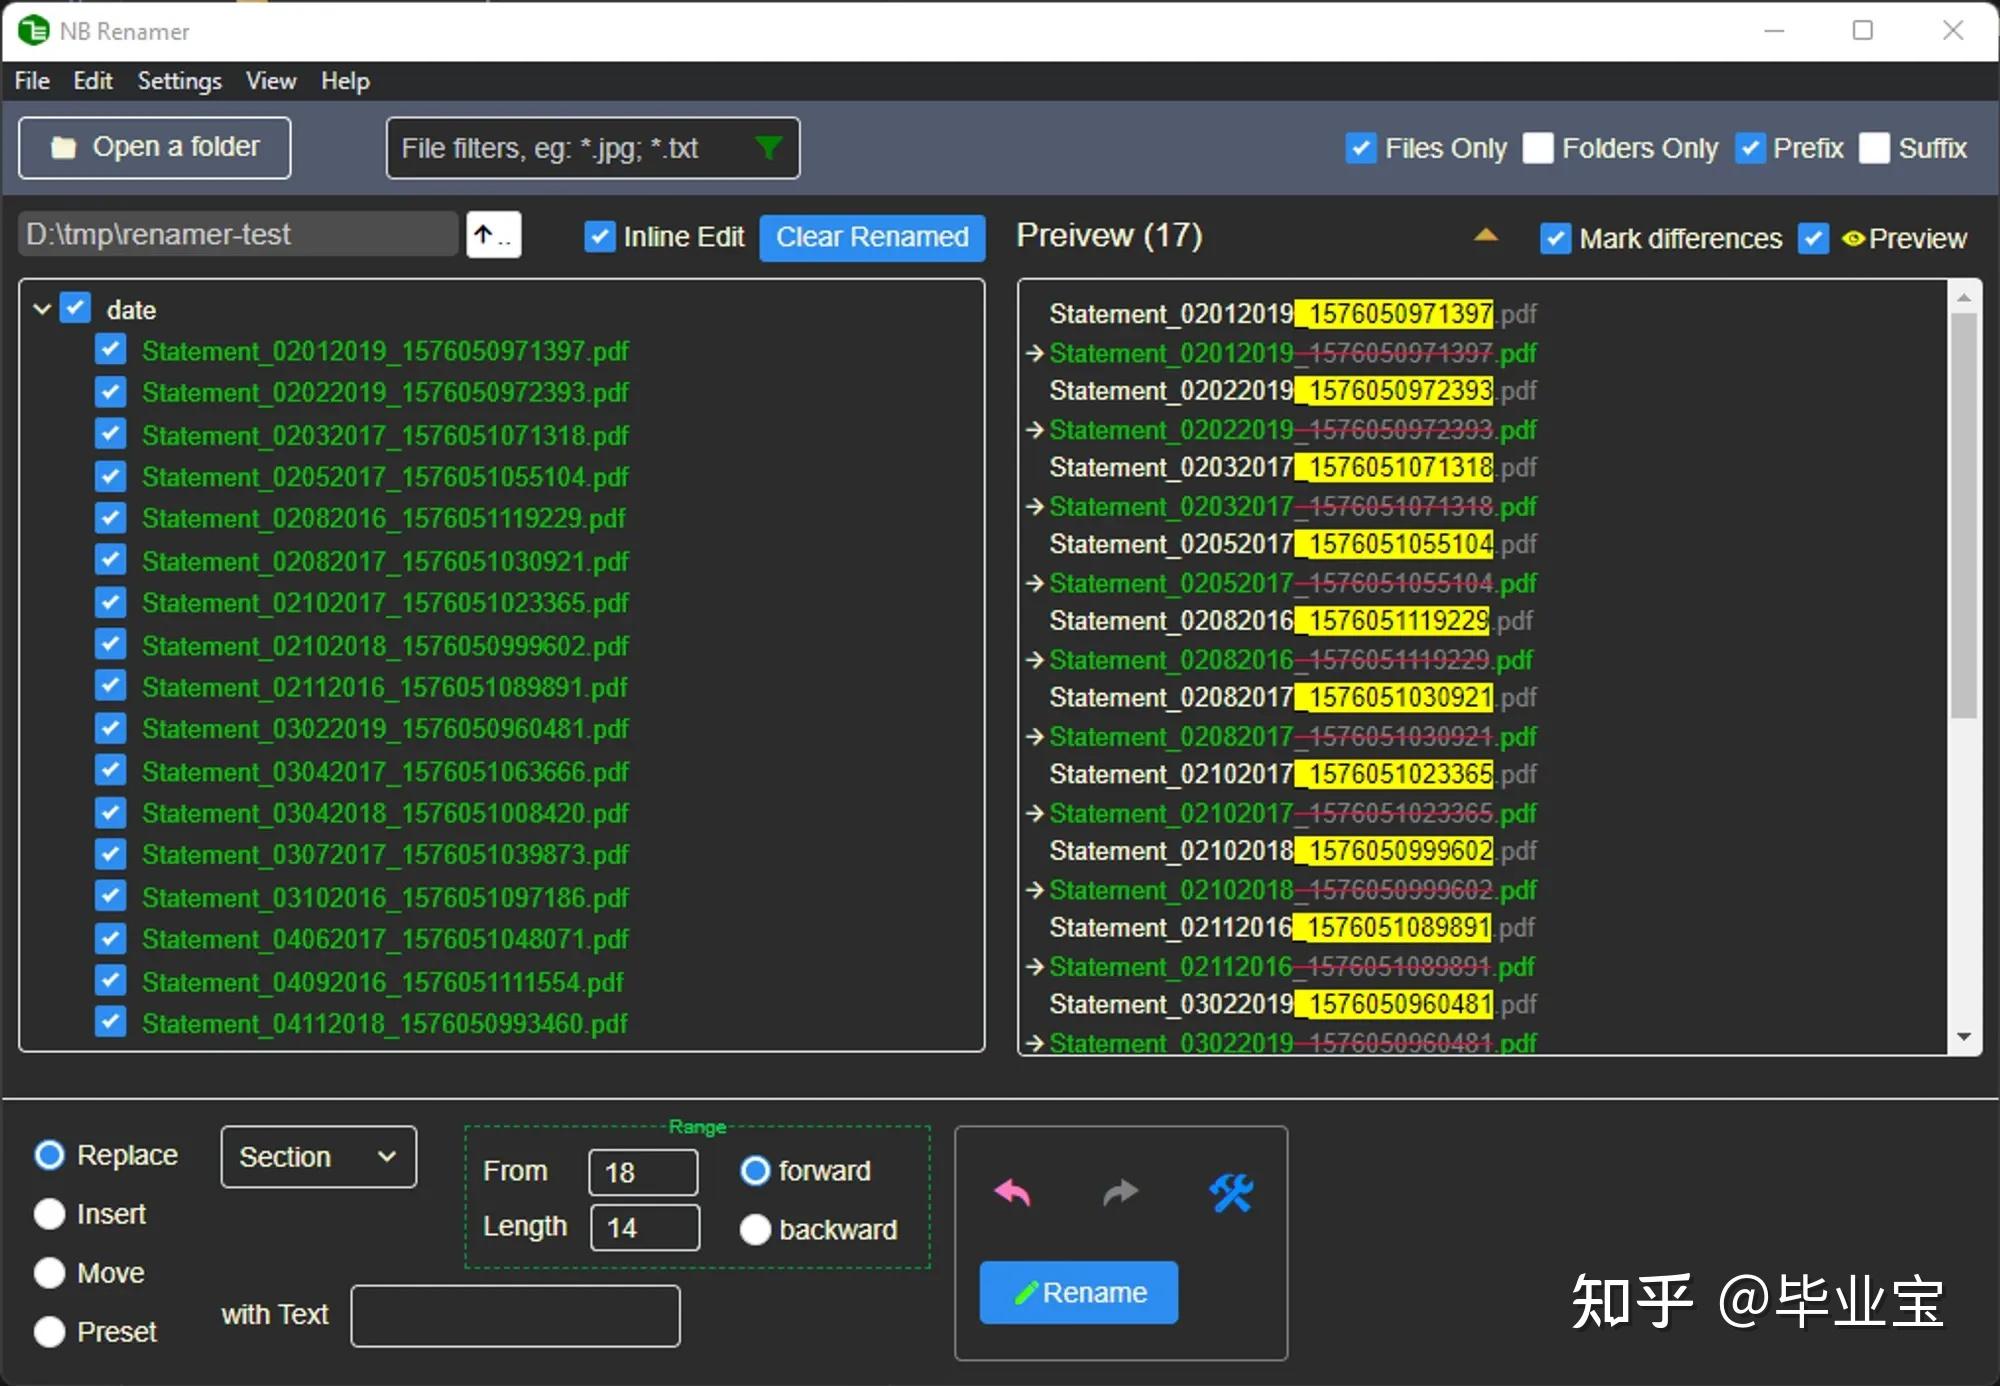Image resolution: width=2000 pixels, height=1386 pixels.
Task: Disable Mark differences
Action: point(1555,238)
